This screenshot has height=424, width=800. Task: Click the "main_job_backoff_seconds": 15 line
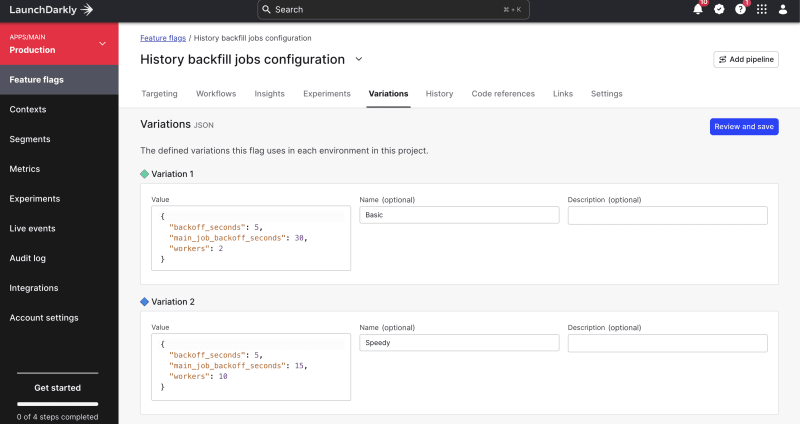tap(238, 365)
